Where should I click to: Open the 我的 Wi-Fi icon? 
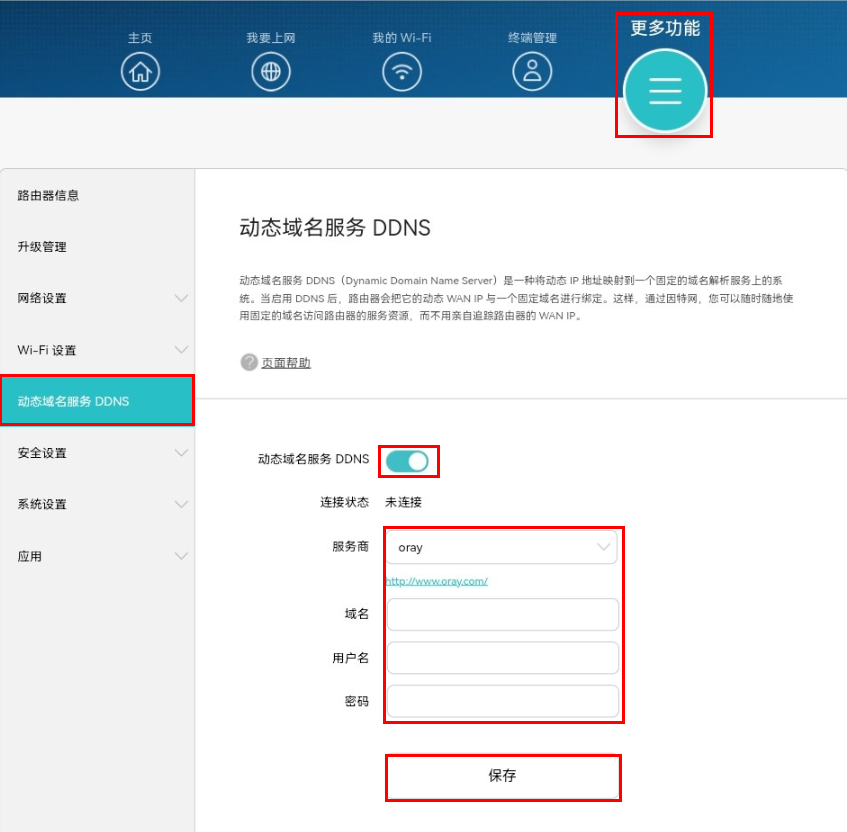coord(402,71)
